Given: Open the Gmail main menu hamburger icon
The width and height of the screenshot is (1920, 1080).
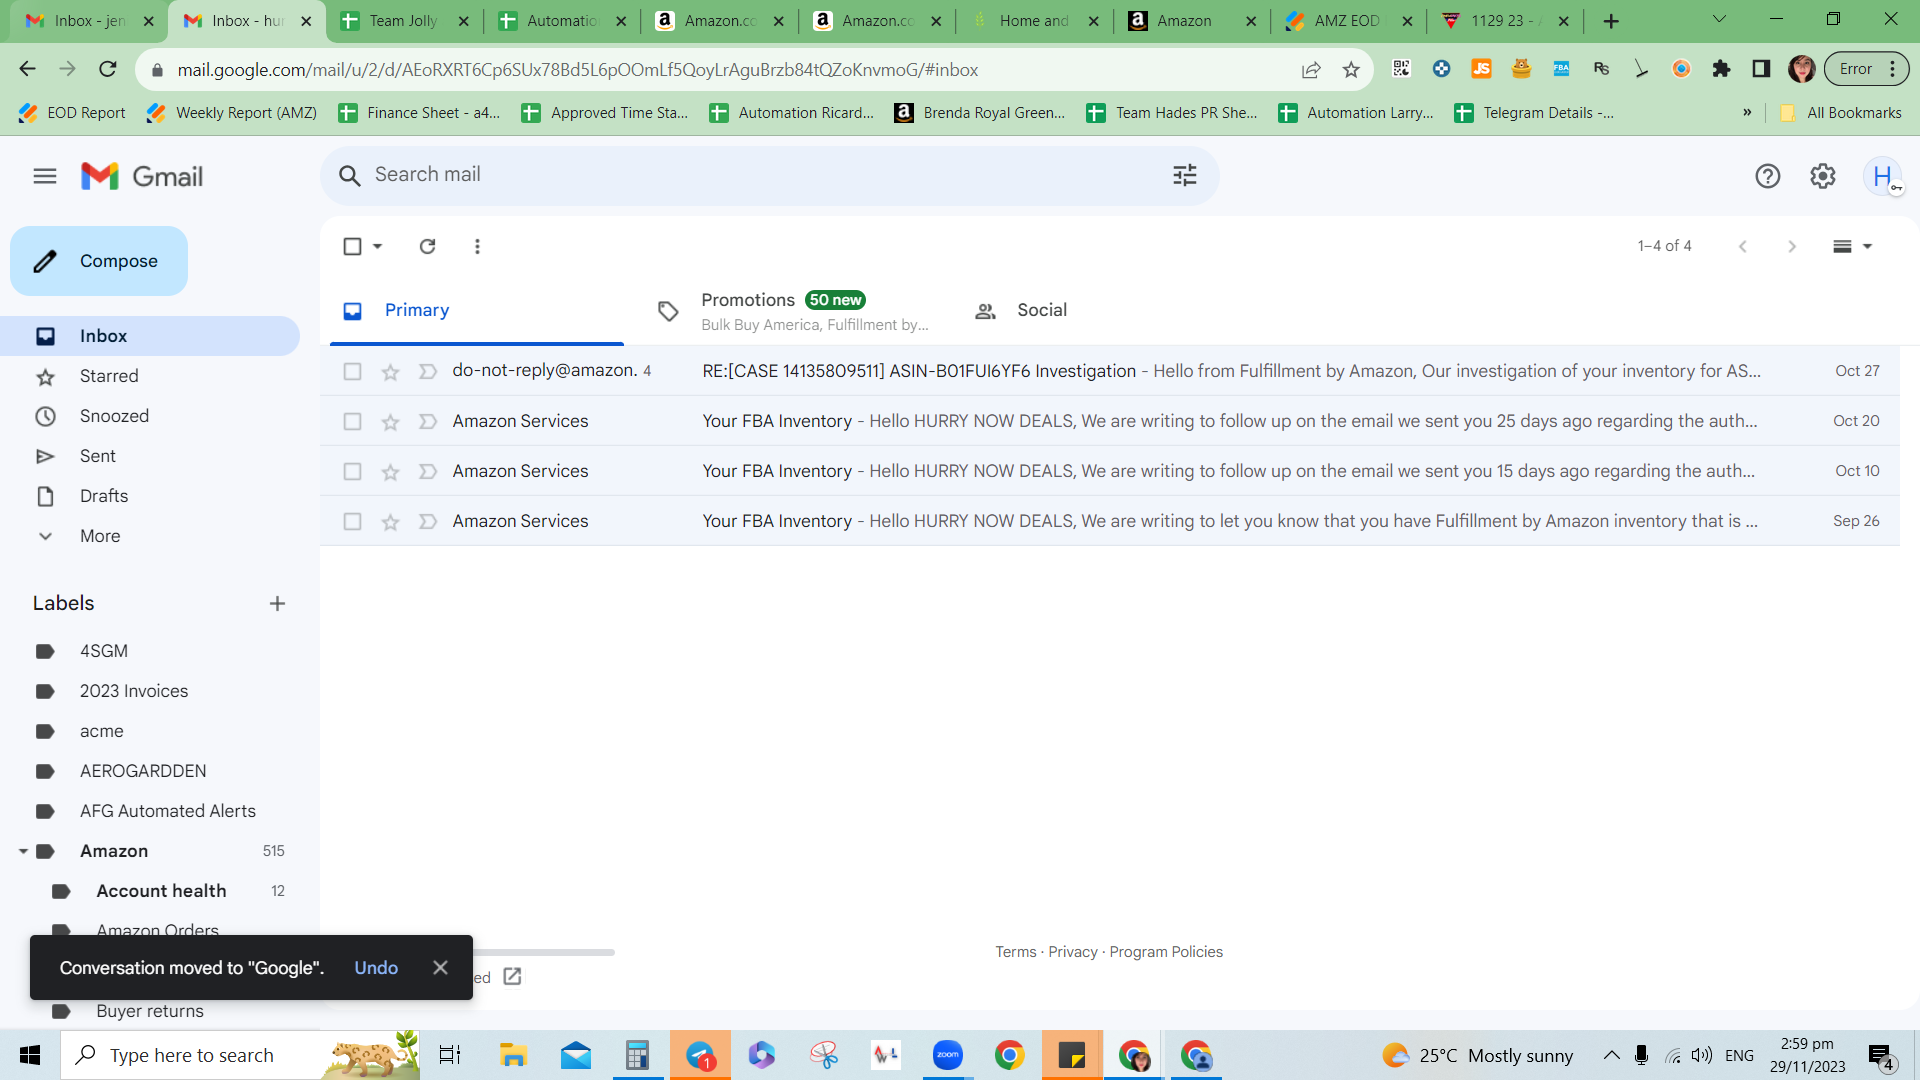Looking at the screenshot, I should 45,177.
